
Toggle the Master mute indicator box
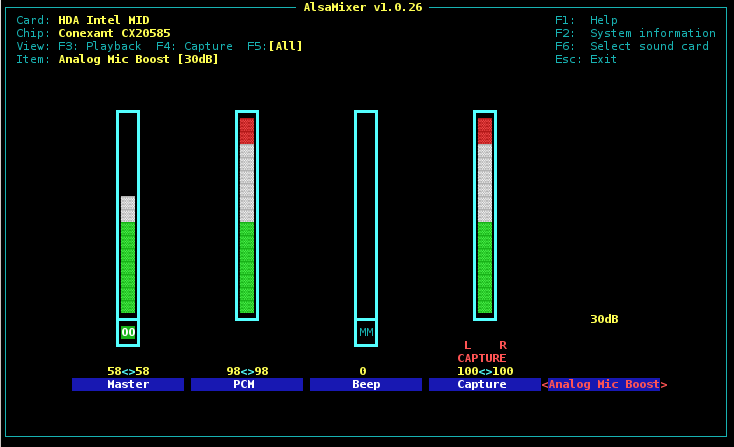tap(128, 332)
